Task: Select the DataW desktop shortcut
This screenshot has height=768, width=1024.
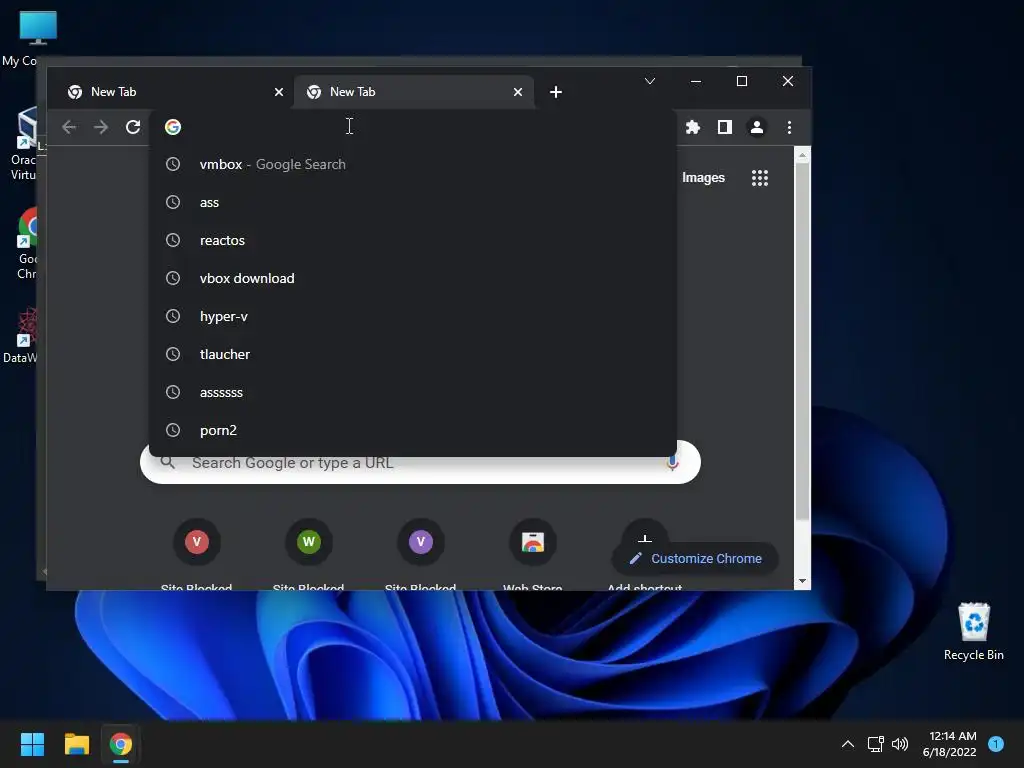Action: pos(21,336)
